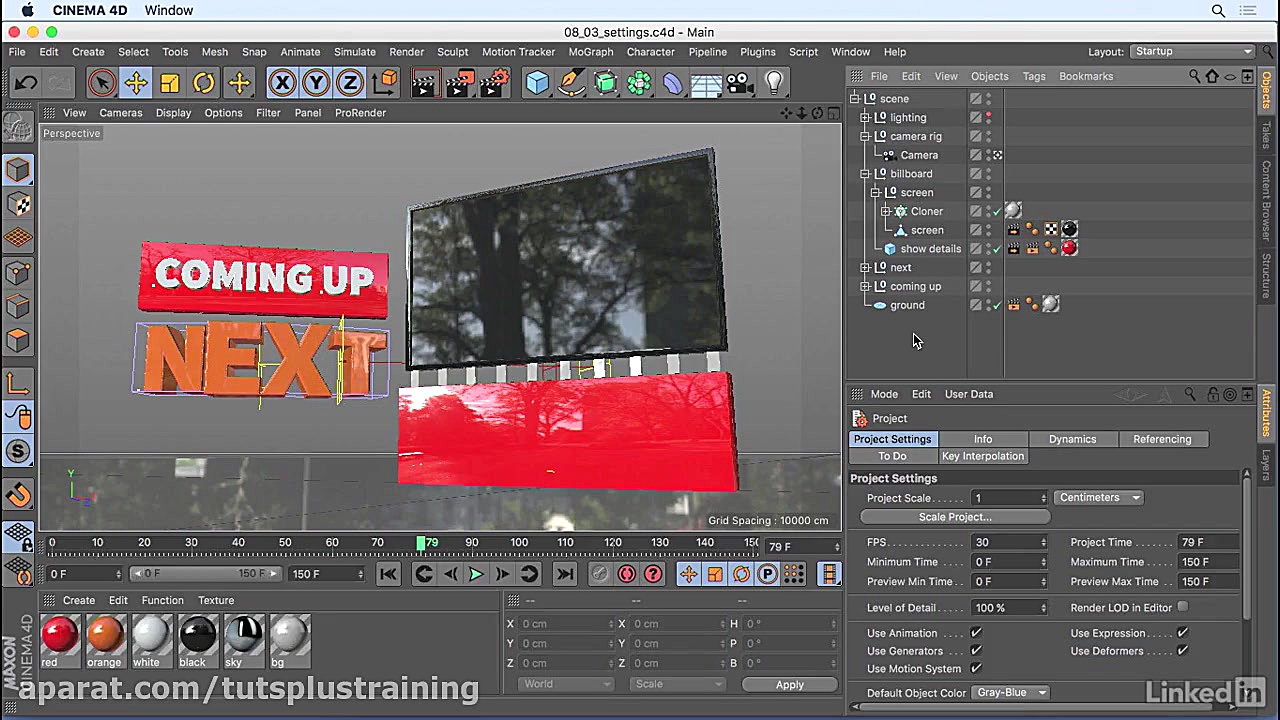This screenshot has width=1280, height=720.
Task: Expand the lighting group in Objects
Action: 865,118
